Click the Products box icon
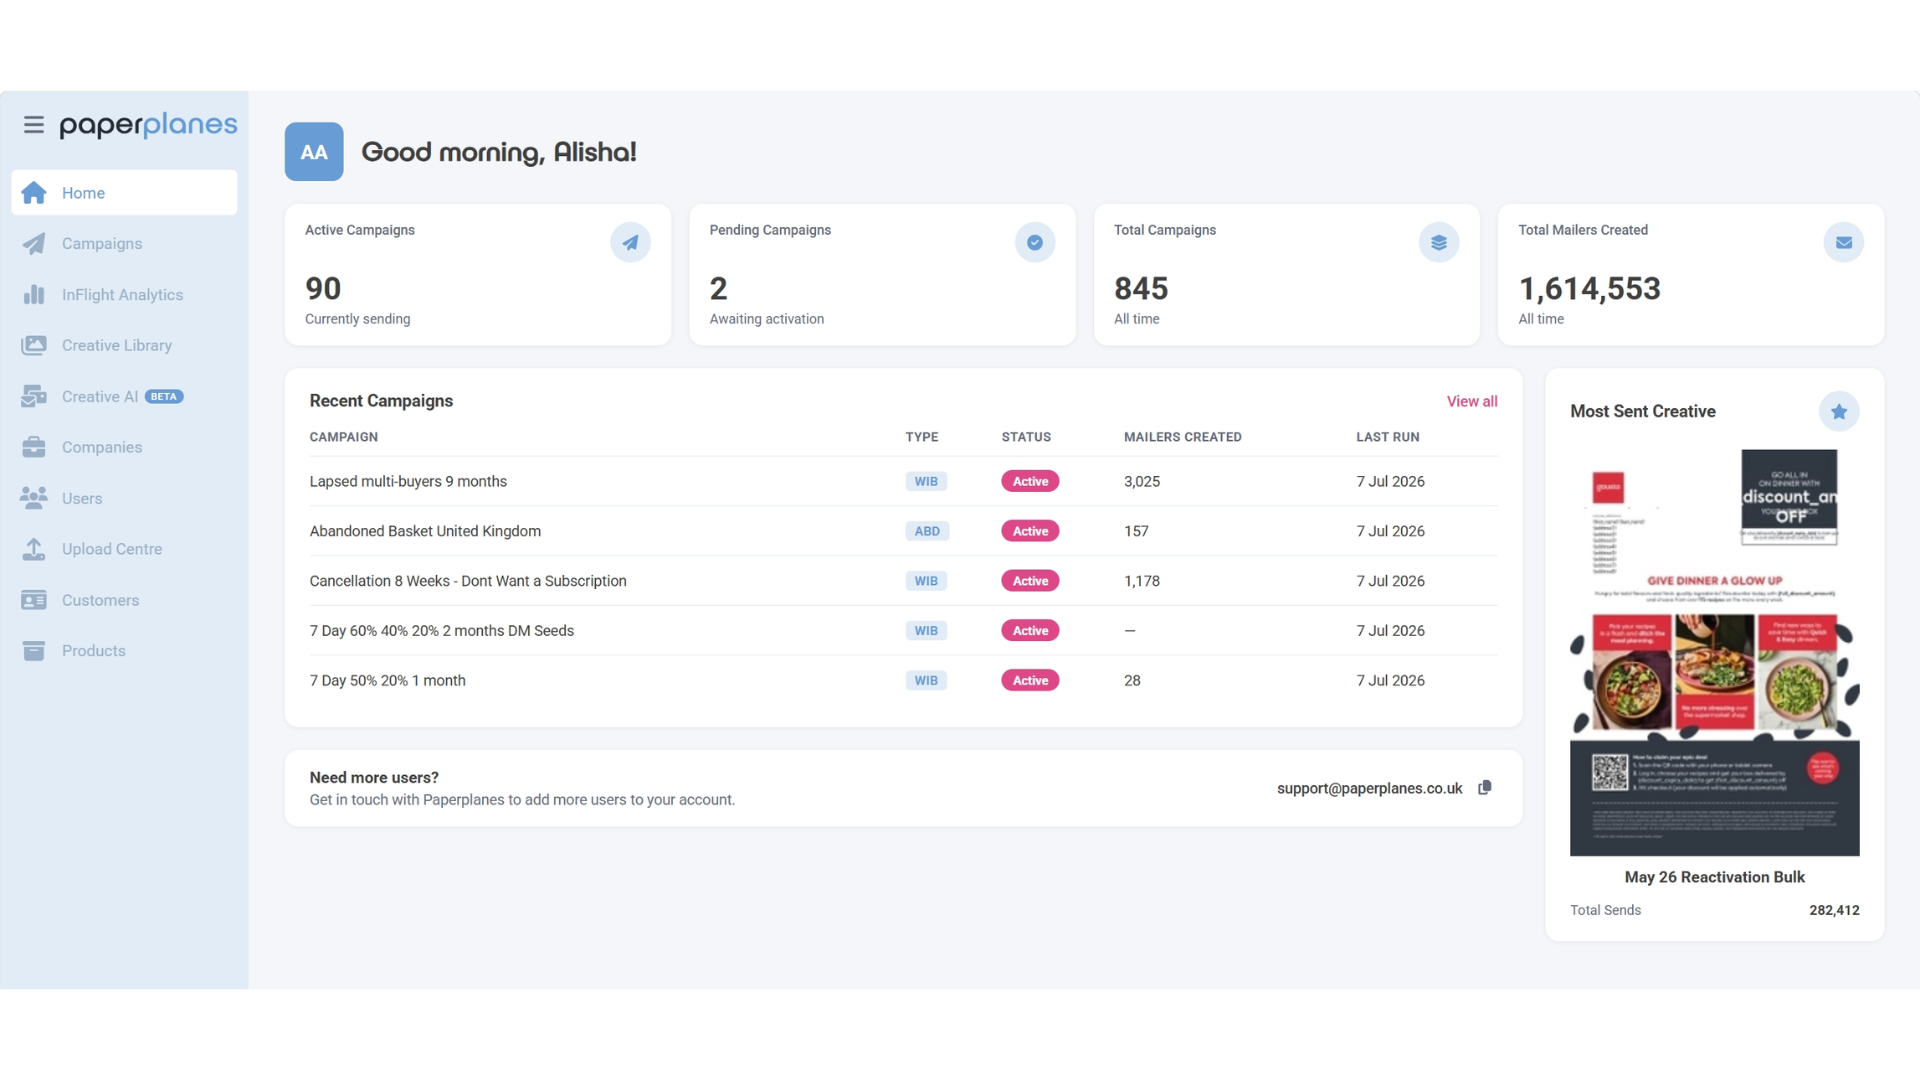The width and height of the screenshot is (1920, 1080). click(34, 651)
